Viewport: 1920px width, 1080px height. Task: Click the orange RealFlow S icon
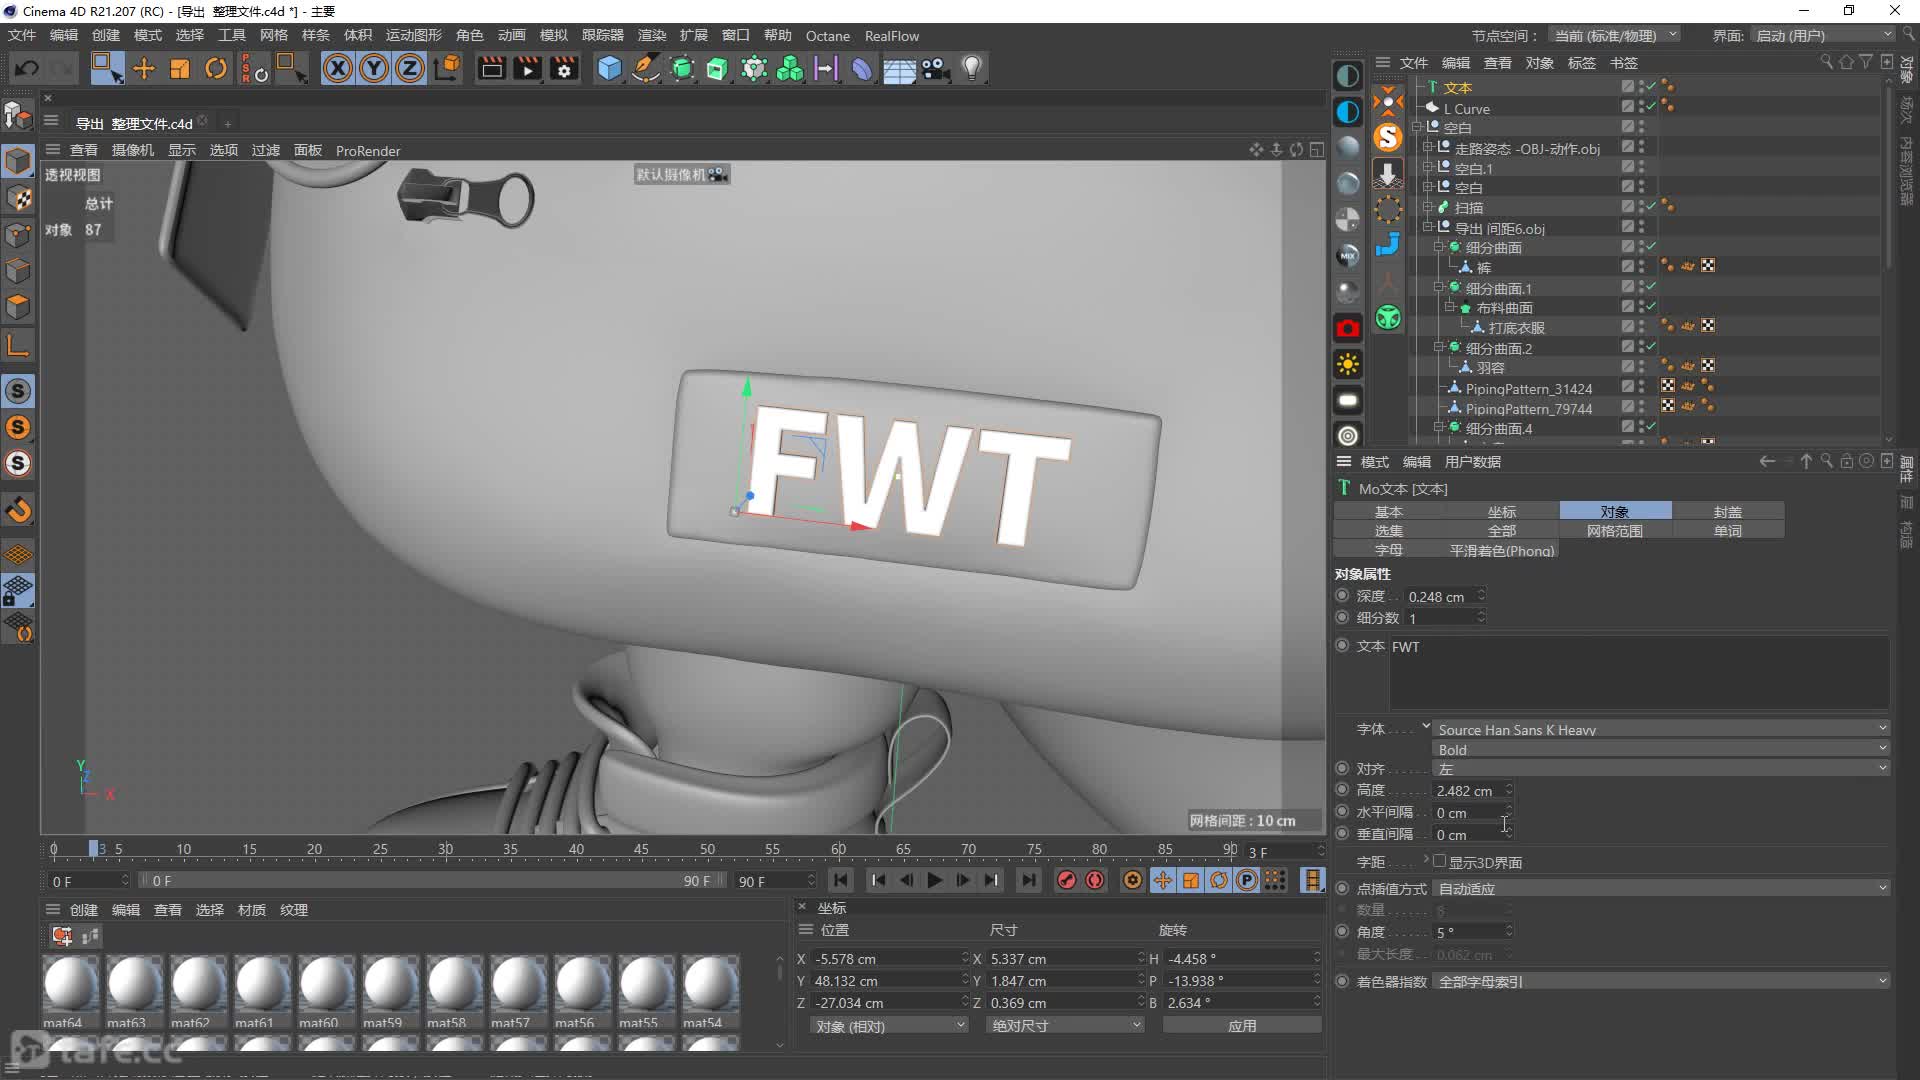[1388, 136]
